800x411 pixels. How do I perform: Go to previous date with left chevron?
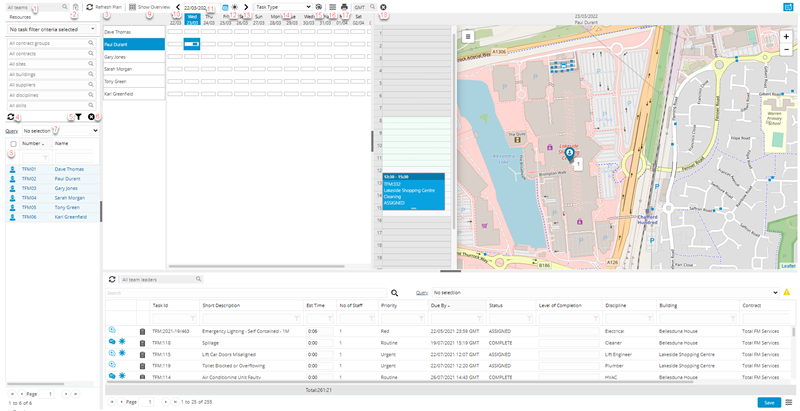(178, 7)
